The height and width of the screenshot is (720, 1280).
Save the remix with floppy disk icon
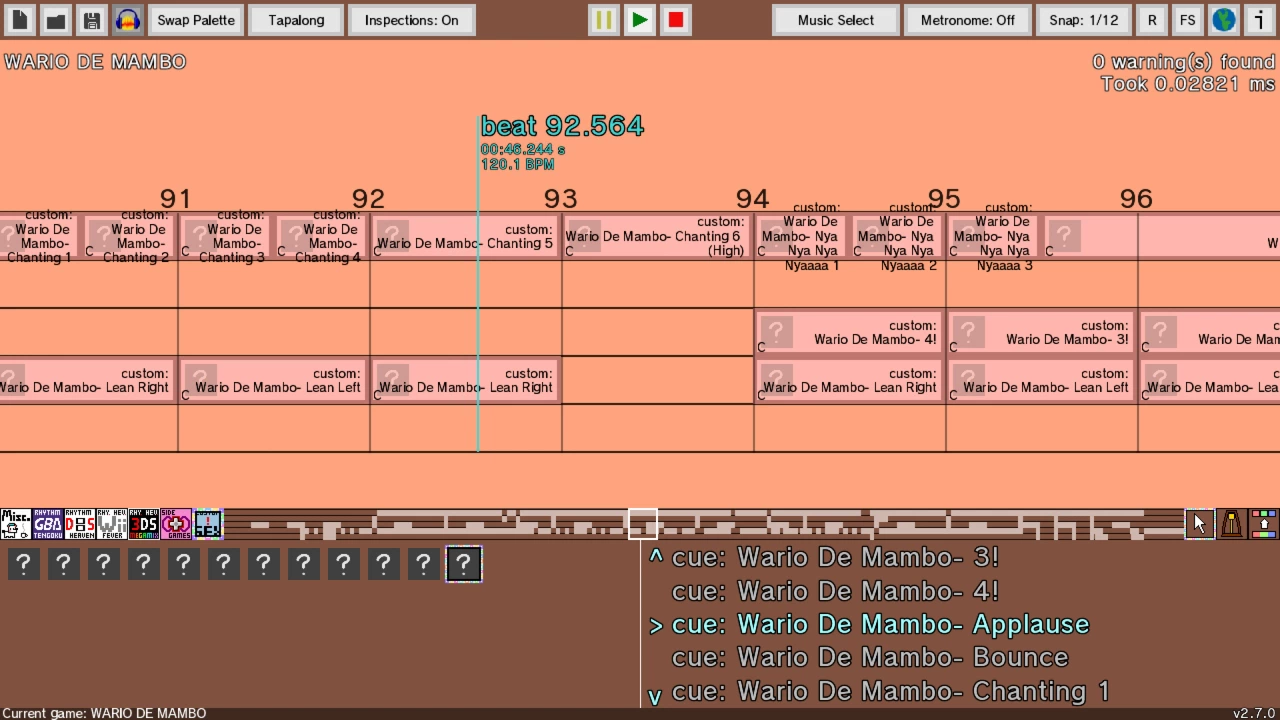point(92,20)
